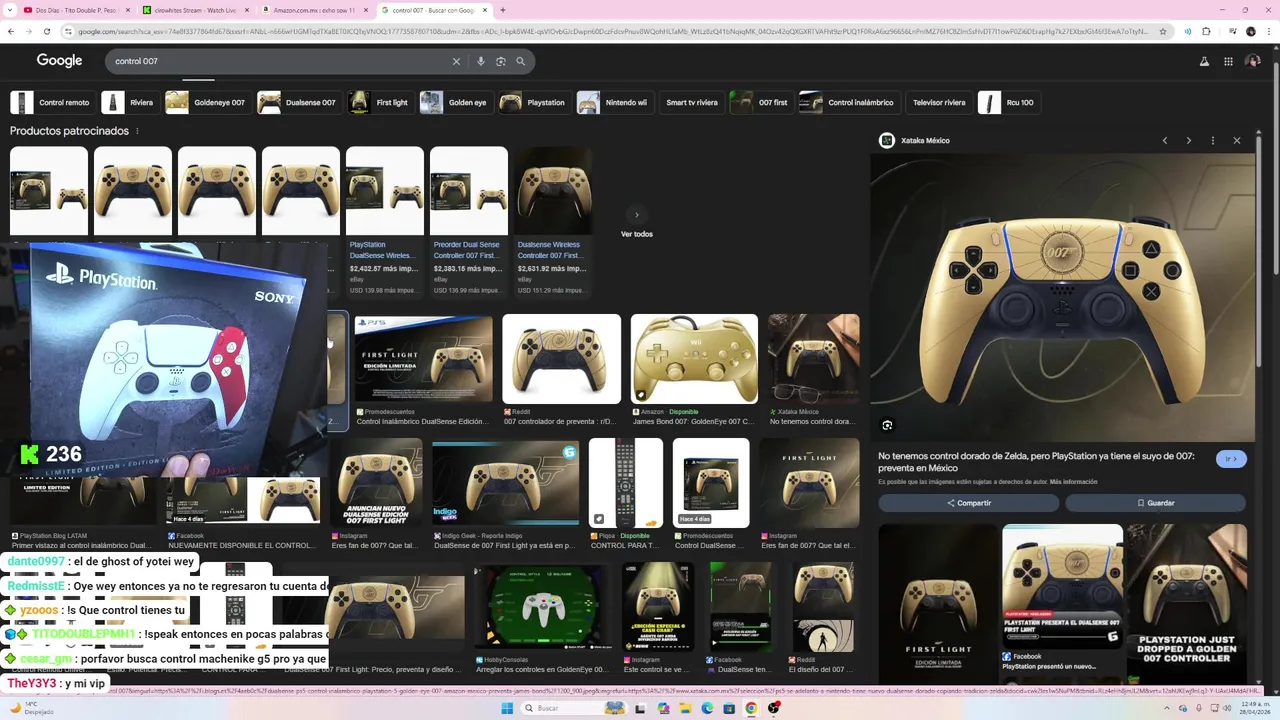Screen dimensions: 1280x720
Task: Close the Xataka México image preview
Action: tap(1237, 140)
